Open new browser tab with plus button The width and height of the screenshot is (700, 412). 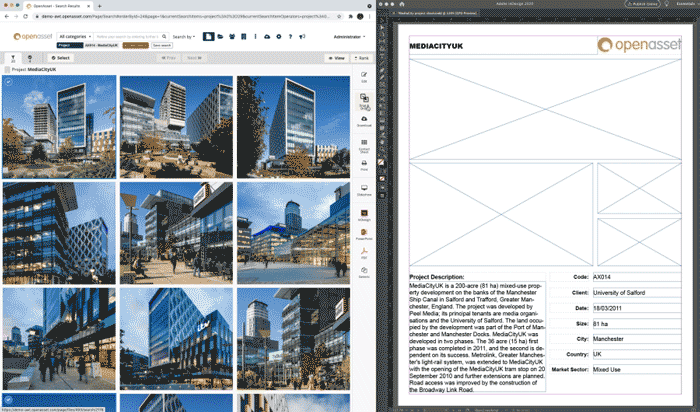[x=99, y=6]
